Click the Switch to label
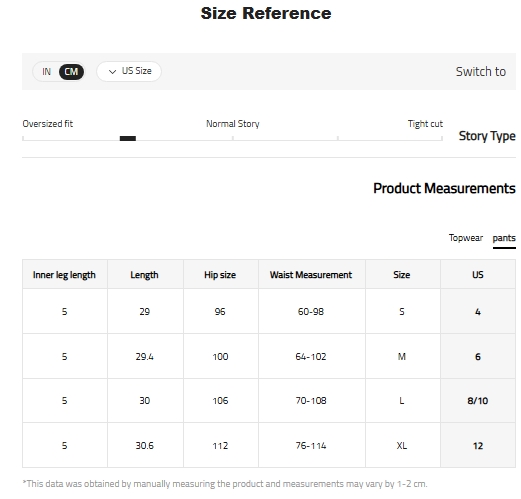 (x=481, y=72)
